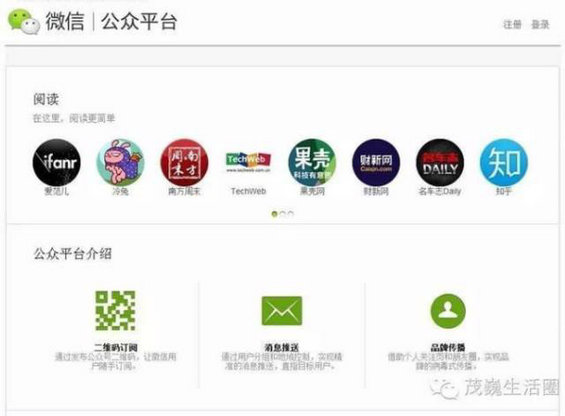Image resolution: width=565 pixels, height=416 pixels.
Task: Open the 登录 login link
Action: [540, 25]
